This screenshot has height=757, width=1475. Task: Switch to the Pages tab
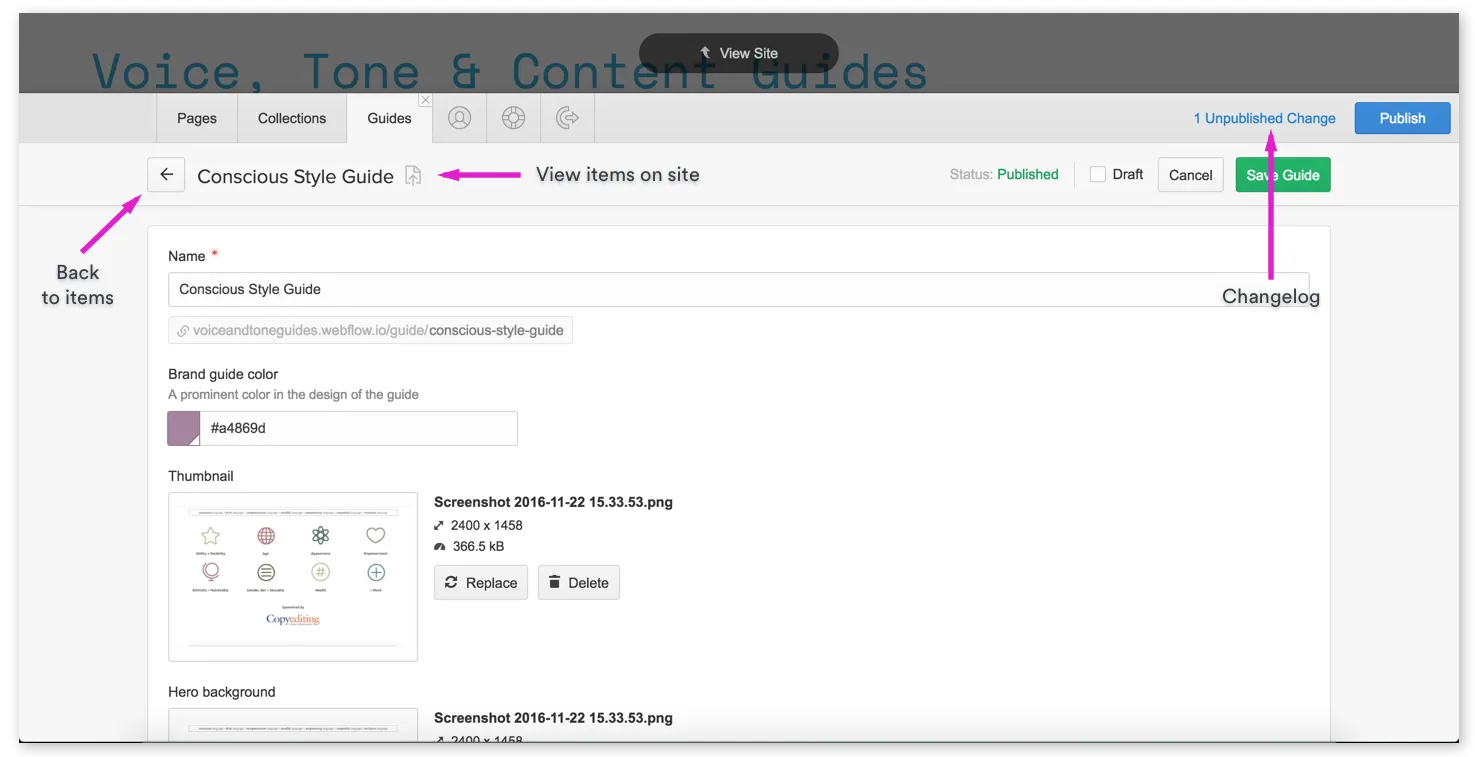196,117
